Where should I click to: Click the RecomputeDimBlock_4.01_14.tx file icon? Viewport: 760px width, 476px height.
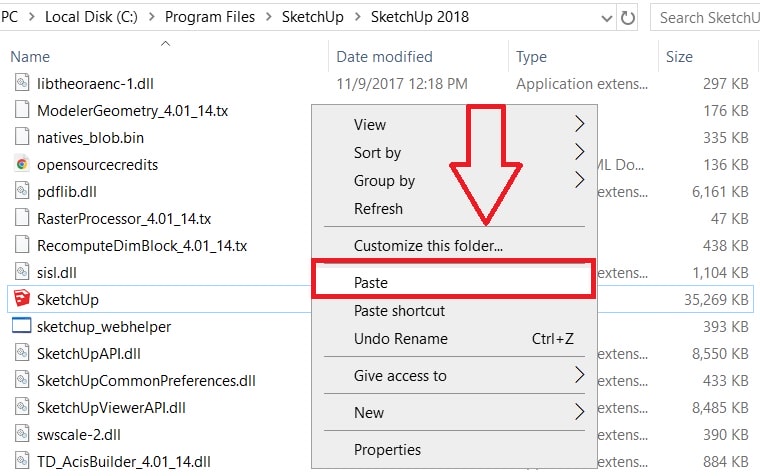click(x=22, y=245)
